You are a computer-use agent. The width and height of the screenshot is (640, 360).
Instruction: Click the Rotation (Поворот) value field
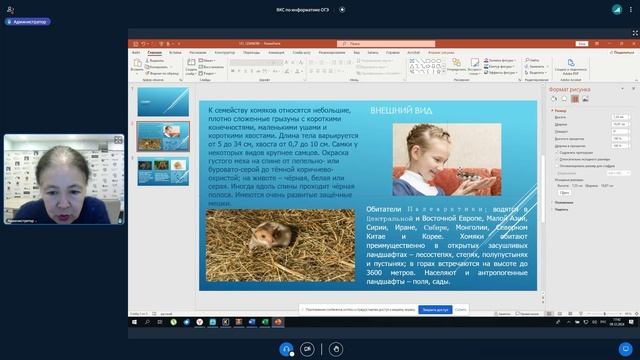620,131
